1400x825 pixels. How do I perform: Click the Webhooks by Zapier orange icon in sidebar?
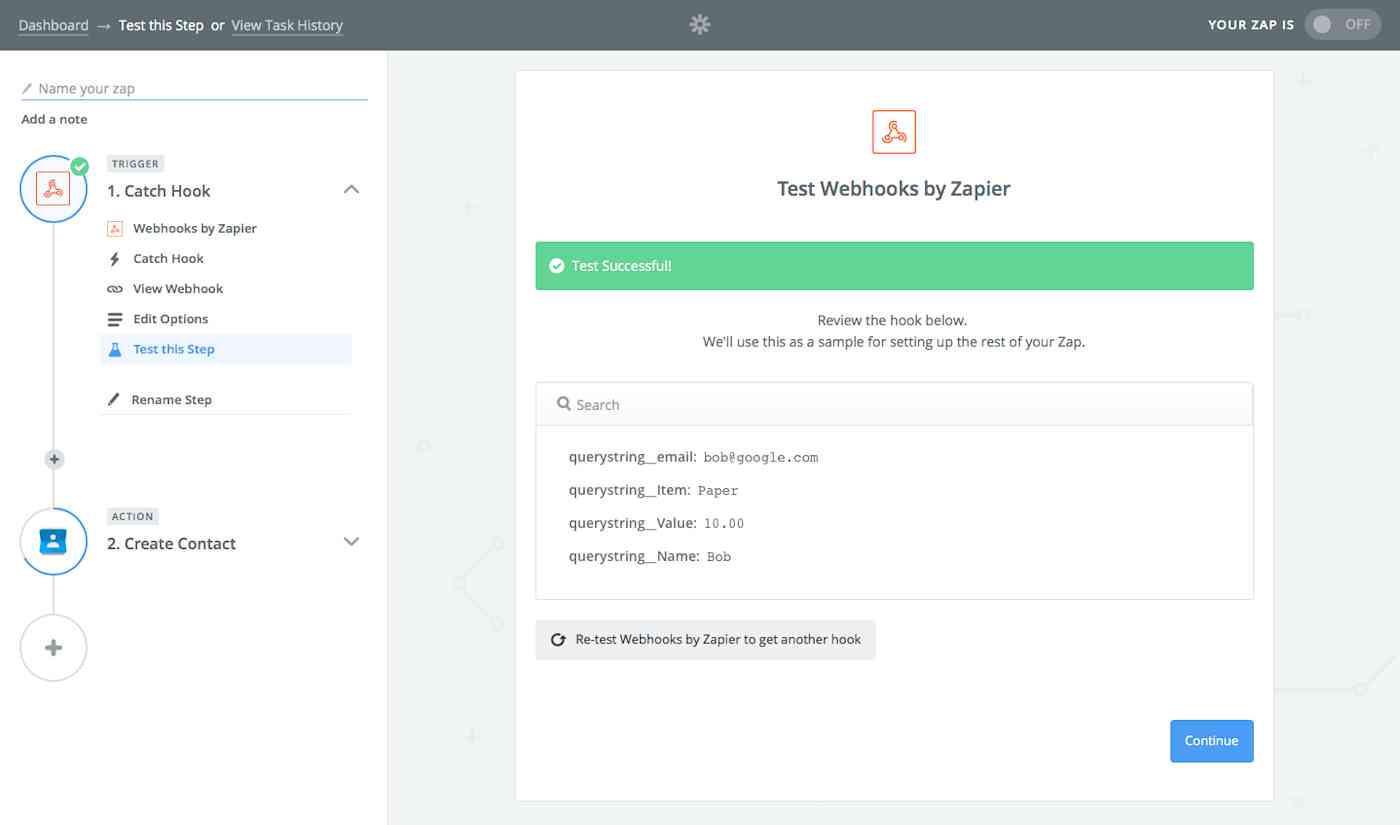(x=116, y=228)
